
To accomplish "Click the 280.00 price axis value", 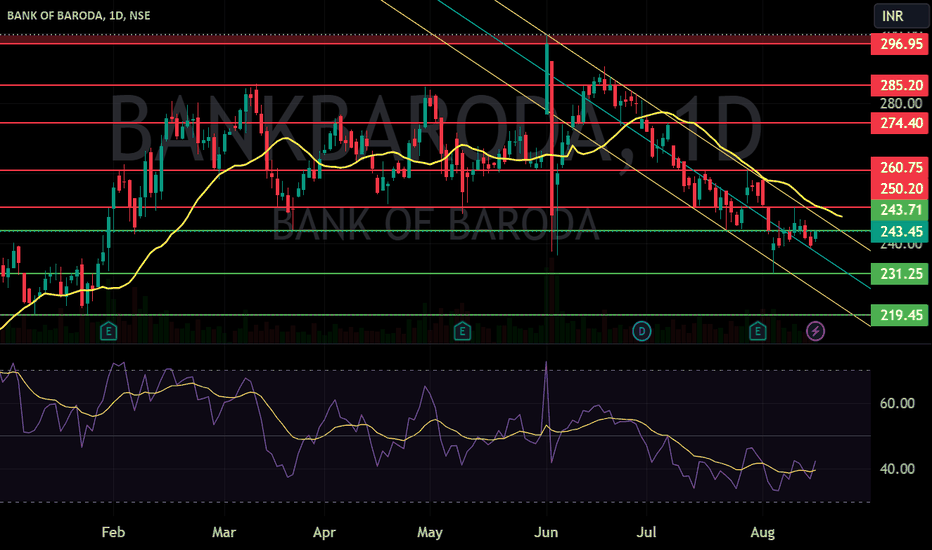I will pos(901,103).
